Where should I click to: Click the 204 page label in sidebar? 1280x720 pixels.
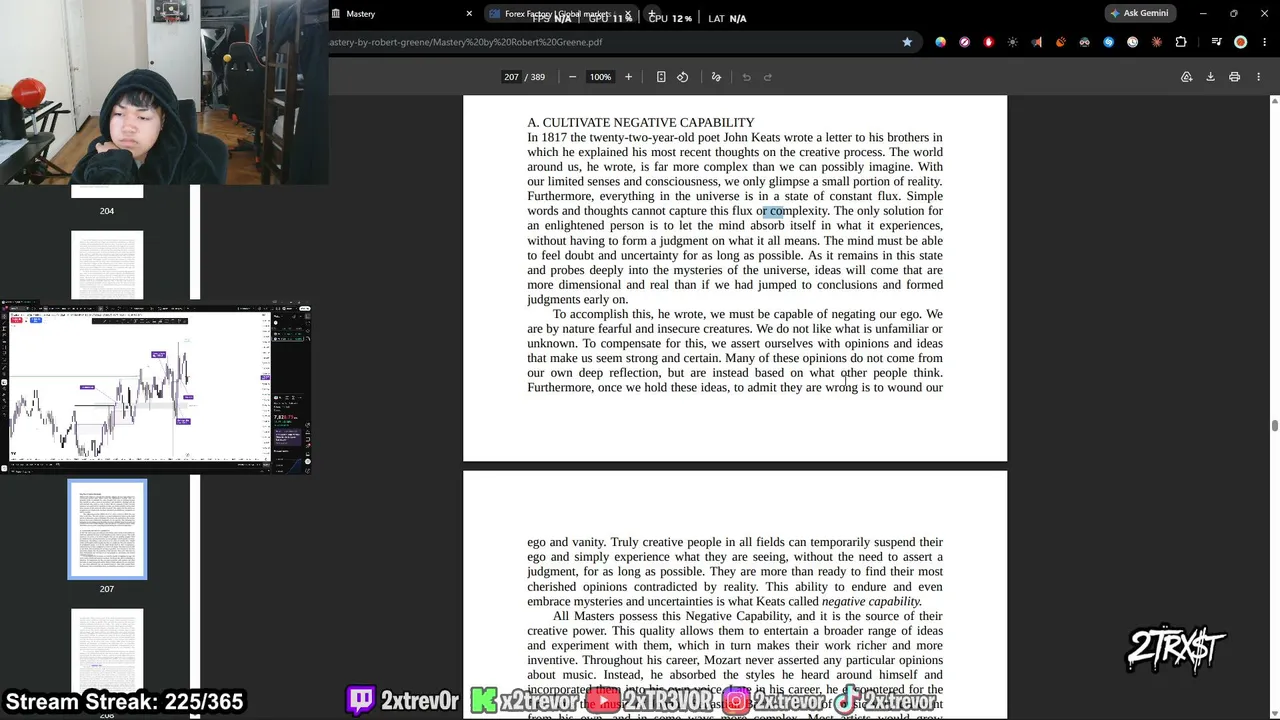pos(107,211)
